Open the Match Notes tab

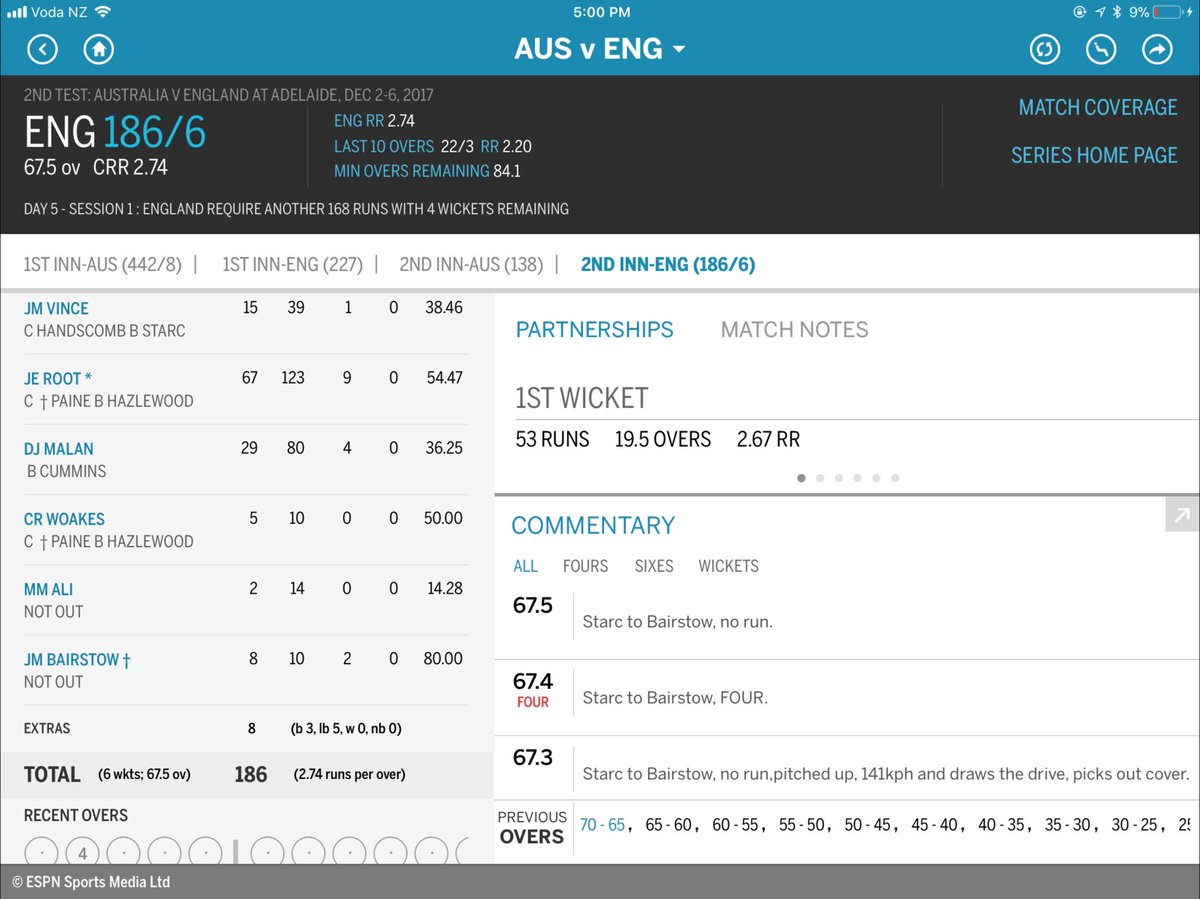(x=795, y=330)
